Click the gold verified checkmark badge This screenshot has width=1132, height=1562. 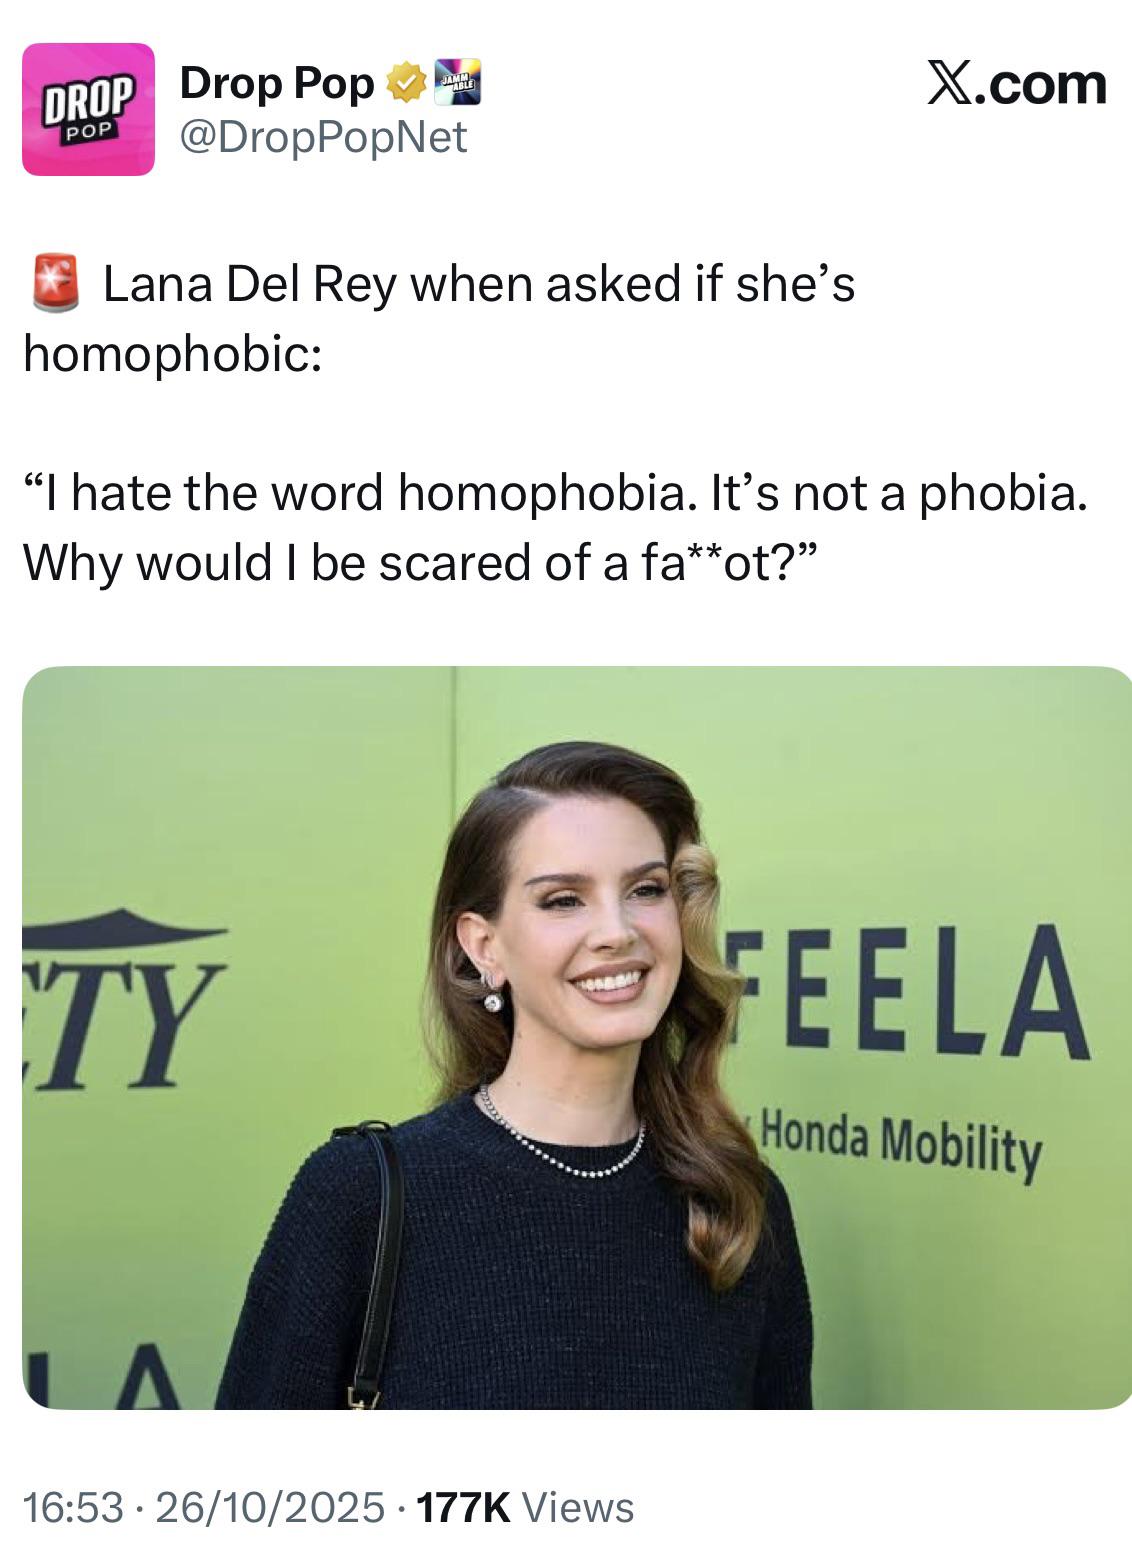[x=403, y=83]
